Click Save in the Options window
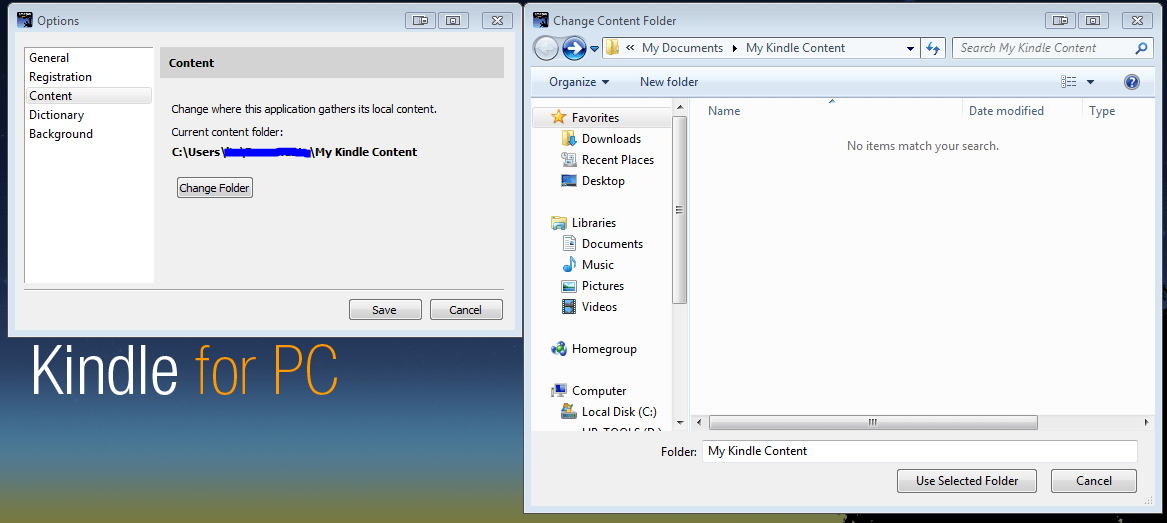Image resolution: width=1167 pixels, height=523 pixels. (x=385, y=309)
